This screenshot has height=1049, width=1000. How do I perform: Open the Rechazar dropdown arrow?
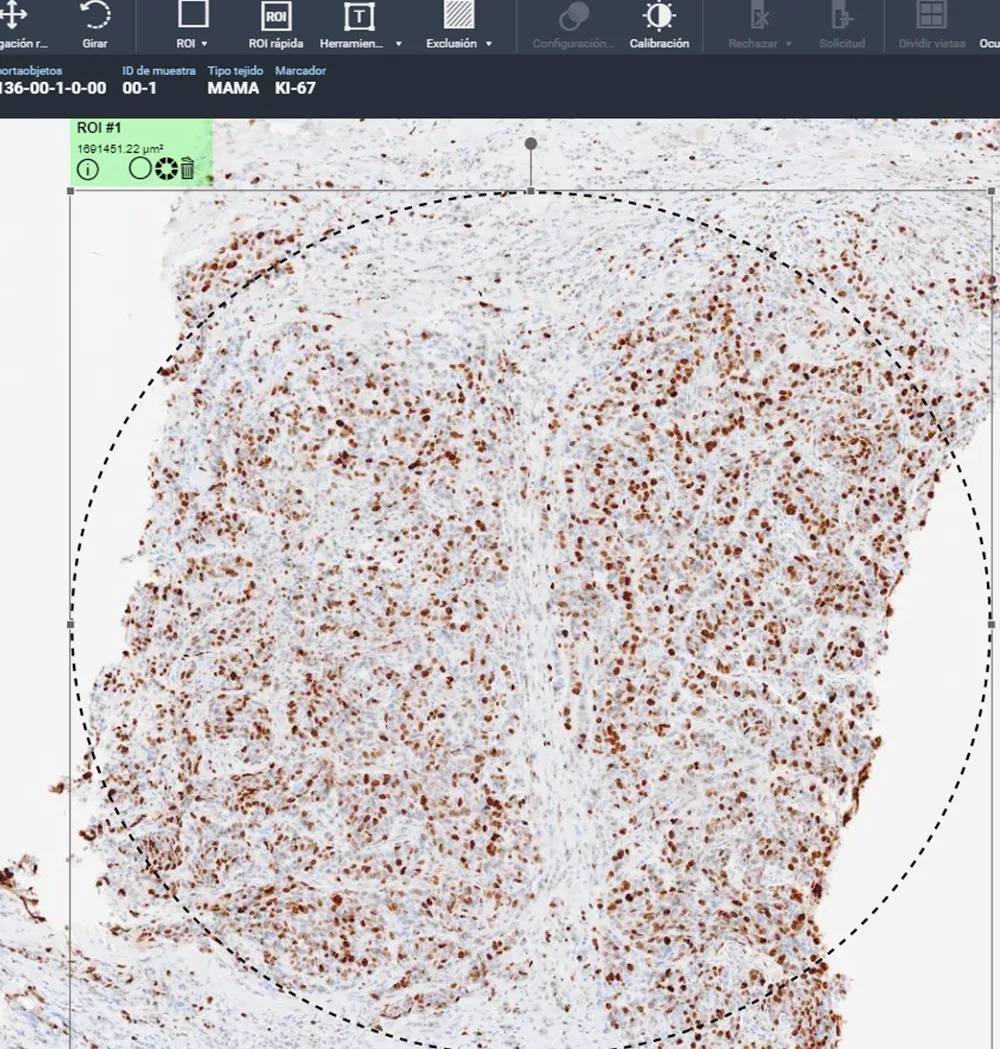[787, 44]
